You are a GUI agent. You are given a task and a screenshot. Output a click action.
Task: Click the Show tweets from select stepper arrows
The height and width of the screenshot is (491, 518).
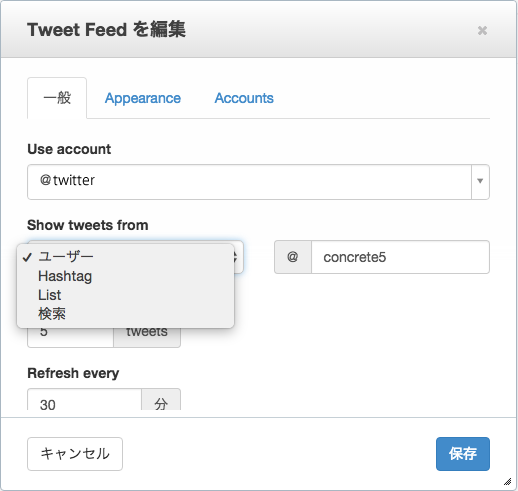(x=237, y=257)
